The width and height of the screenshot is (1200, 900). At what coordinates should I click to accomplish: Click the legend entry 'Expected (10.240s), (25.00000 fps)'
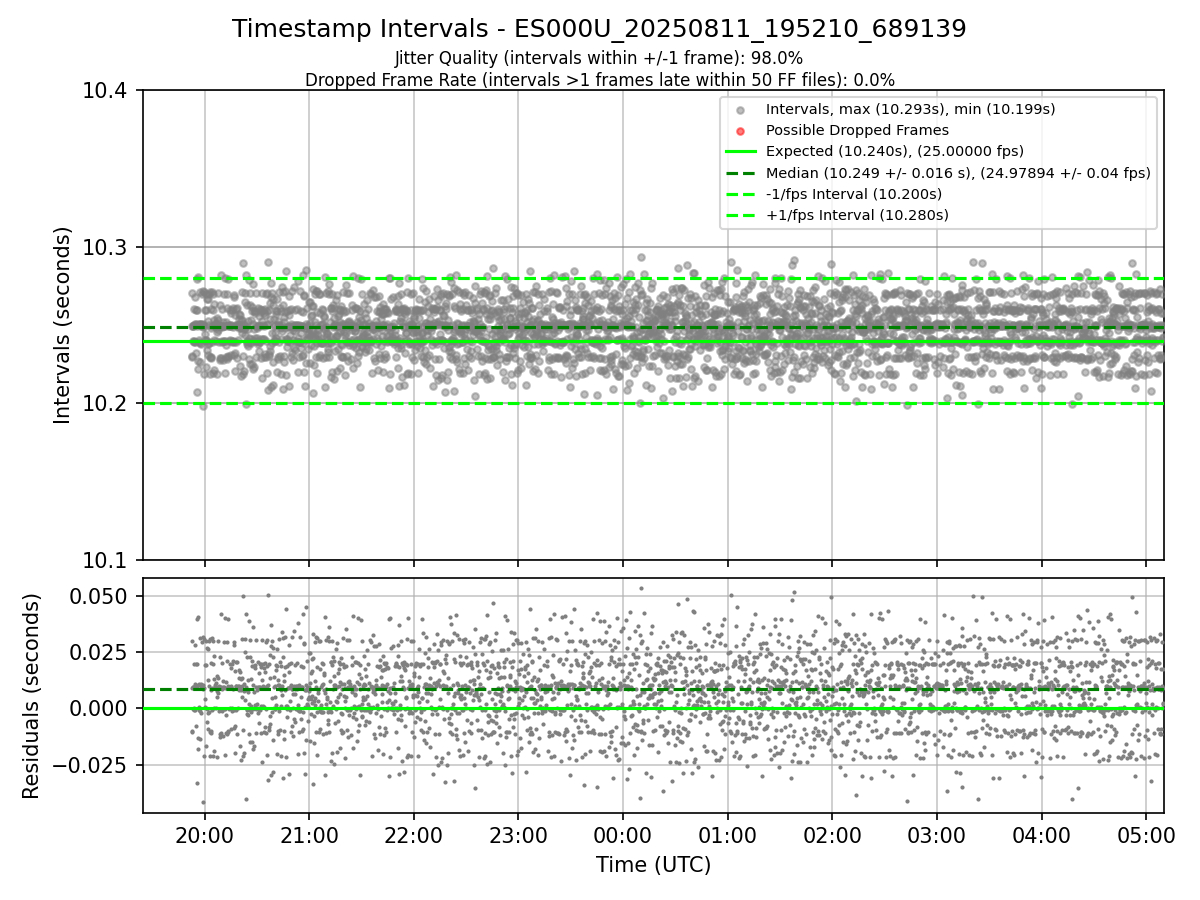click(895, 151)
